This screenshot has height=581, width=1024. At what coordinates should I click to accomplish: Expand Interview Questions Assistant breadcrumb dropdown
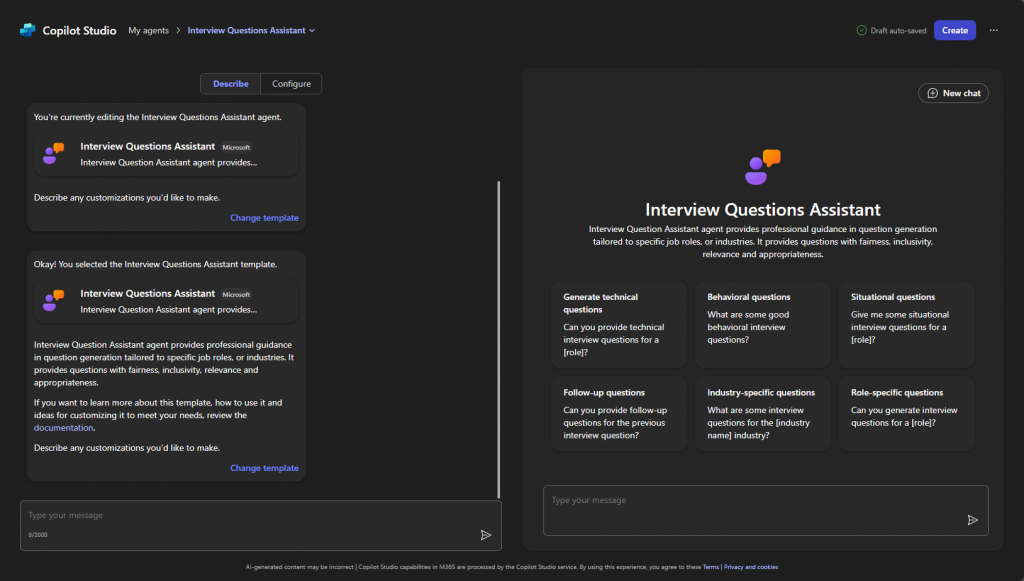(312, 31)
